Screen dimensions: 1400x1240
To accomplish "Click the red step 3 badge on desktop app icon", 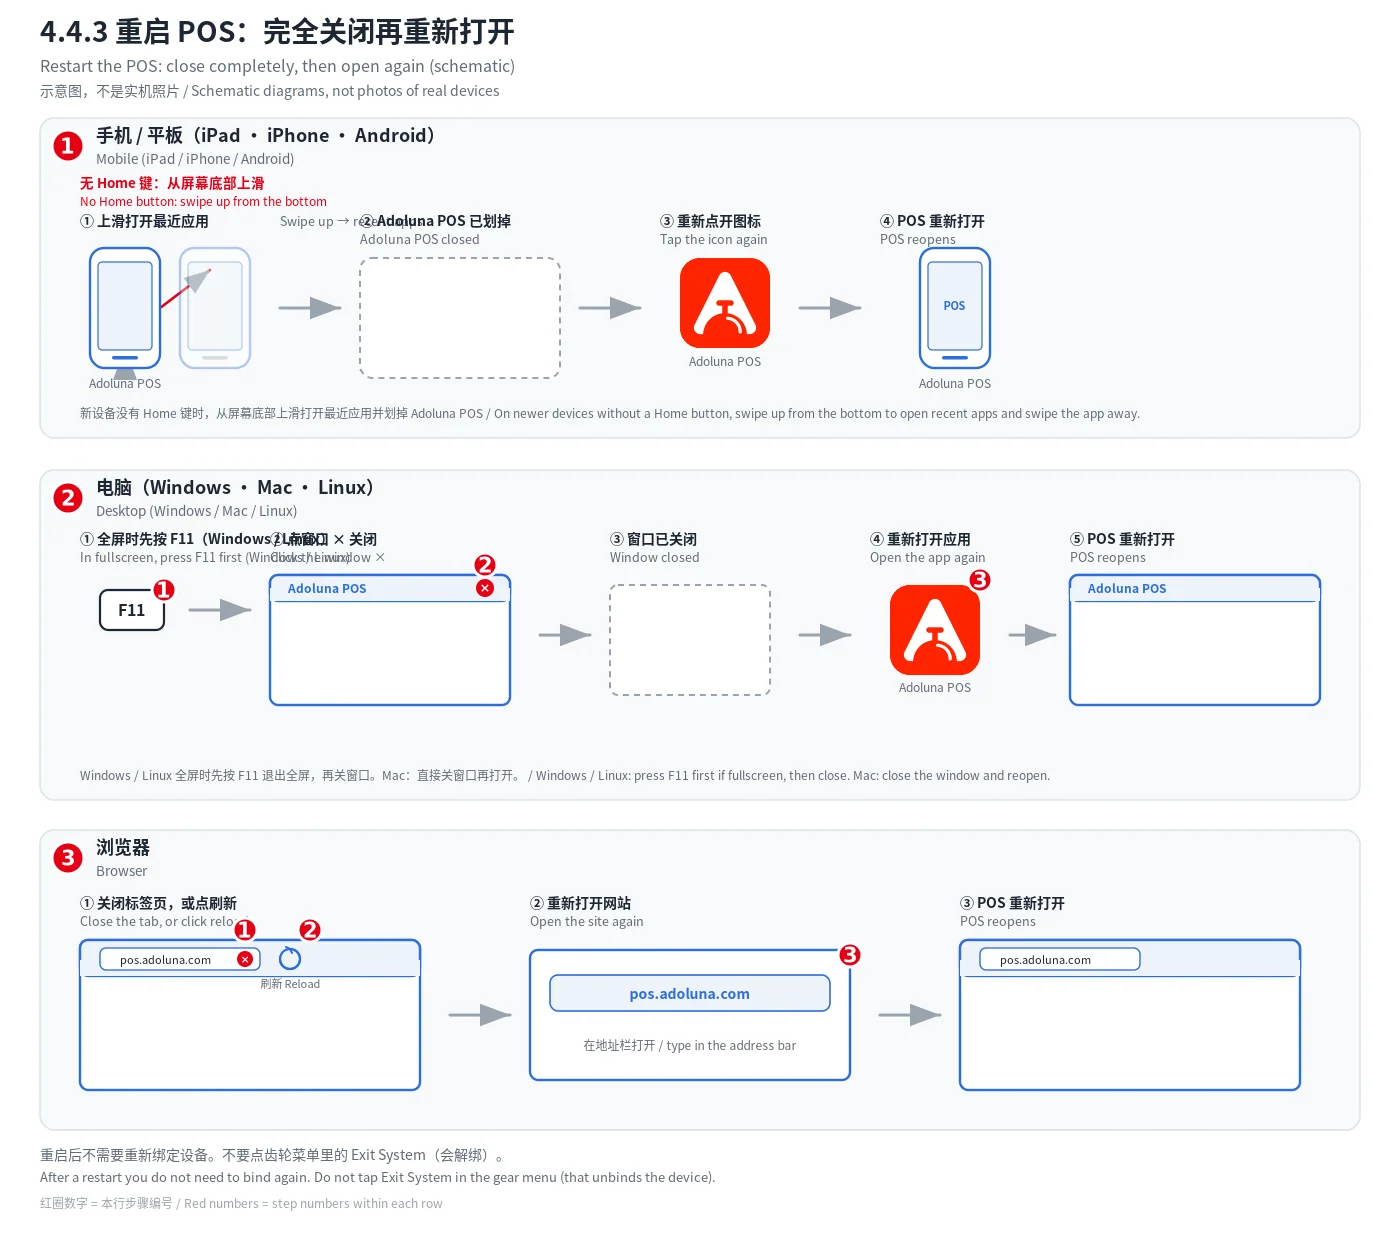I will pos(980,580).
